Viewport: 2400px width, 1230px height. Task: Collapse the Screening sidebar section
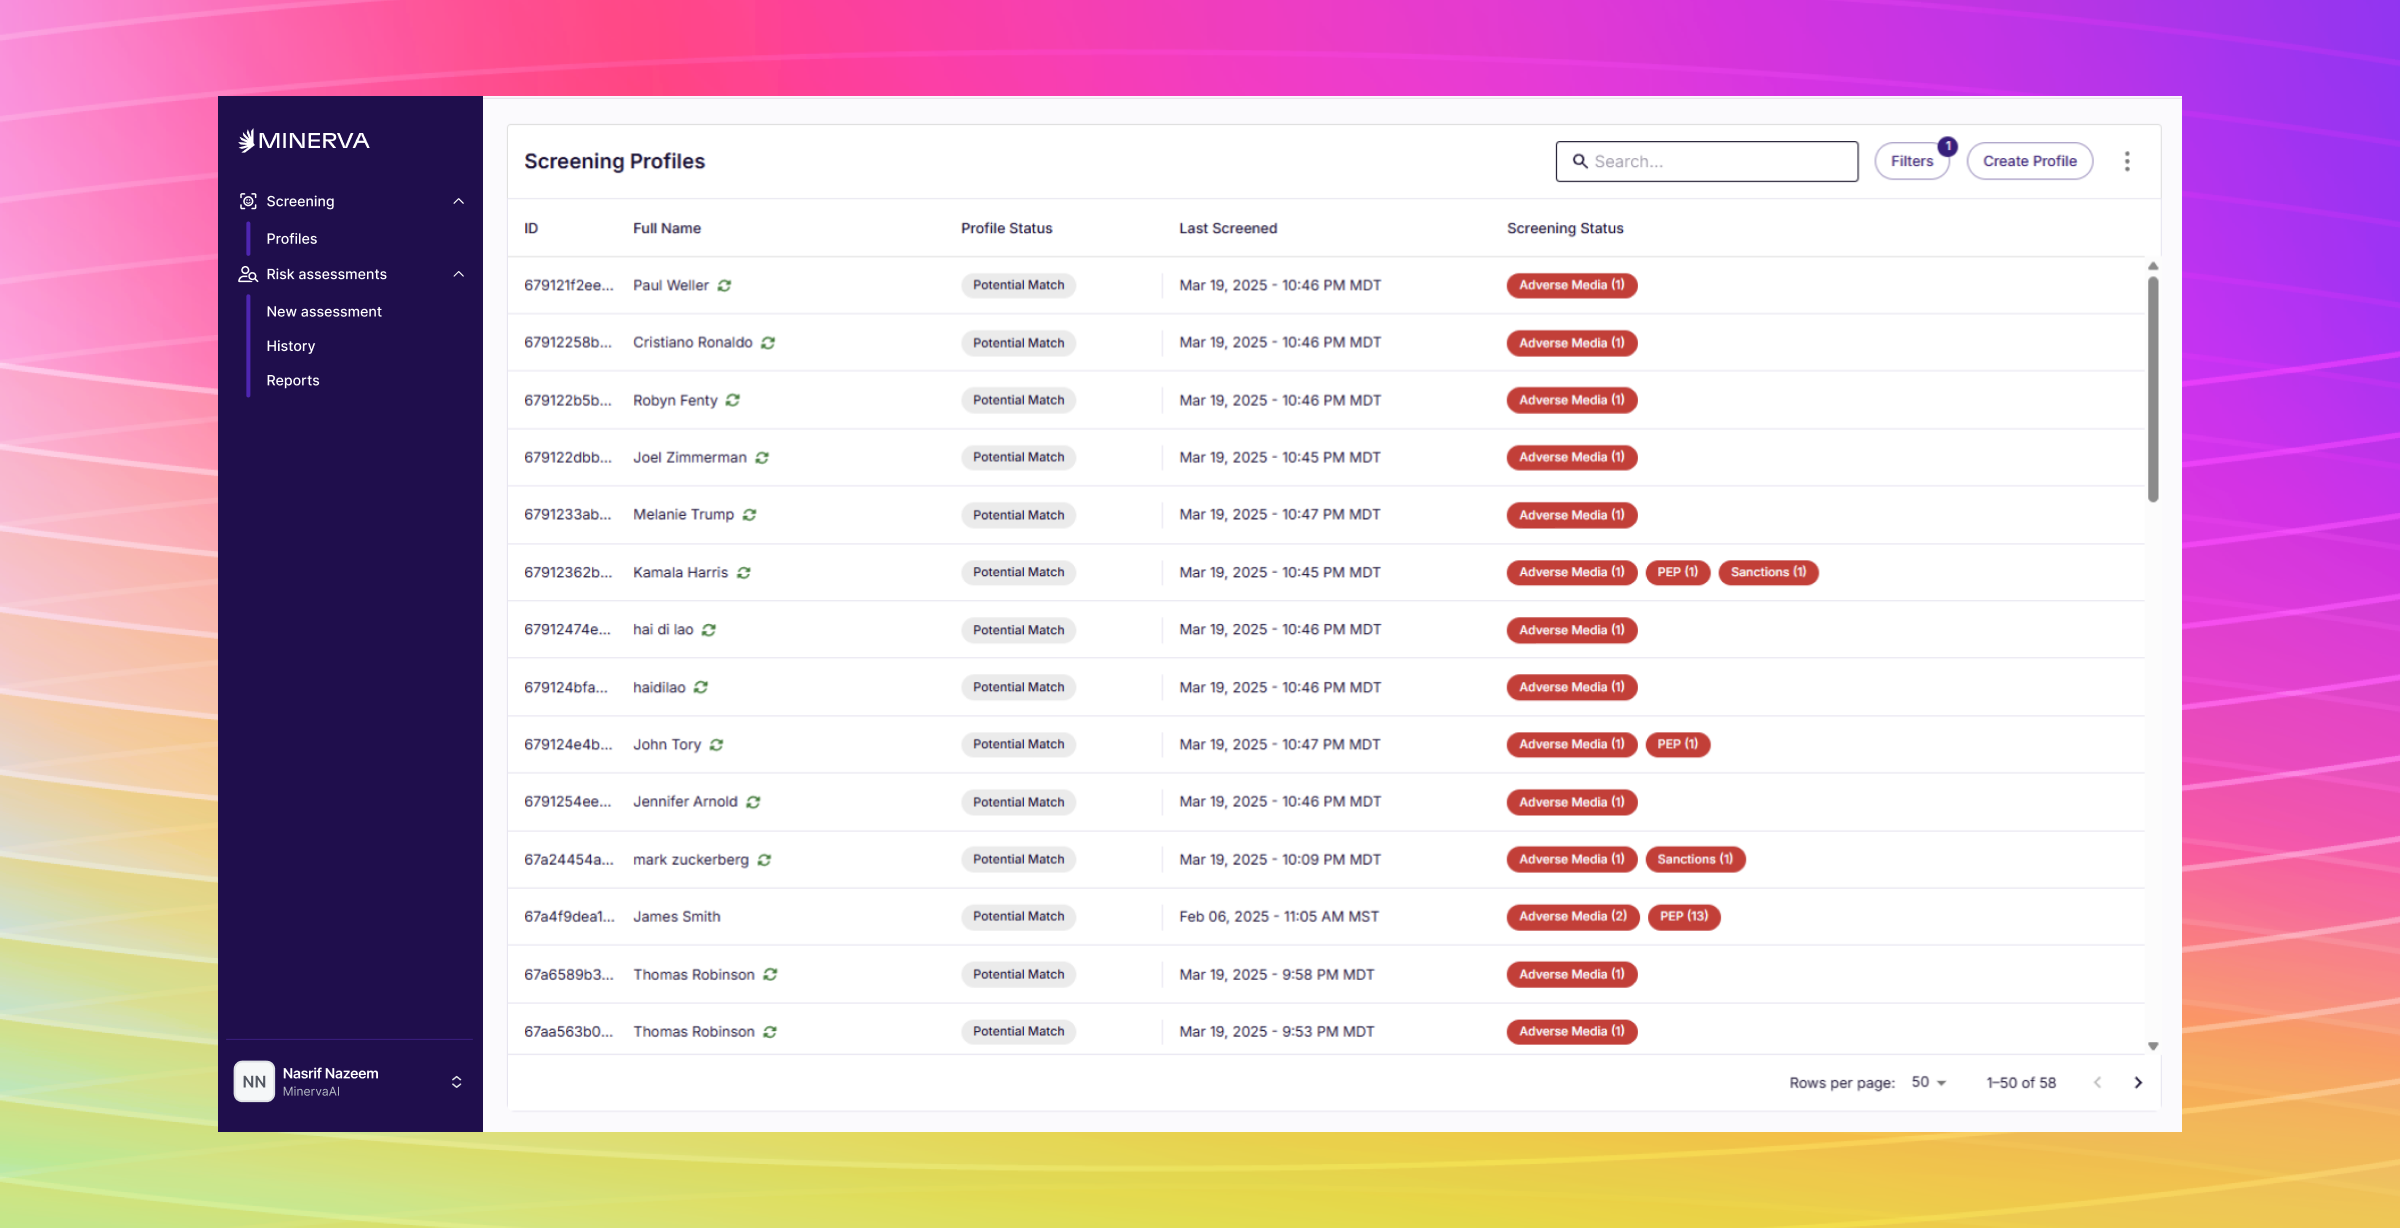(x=459, y=201)
